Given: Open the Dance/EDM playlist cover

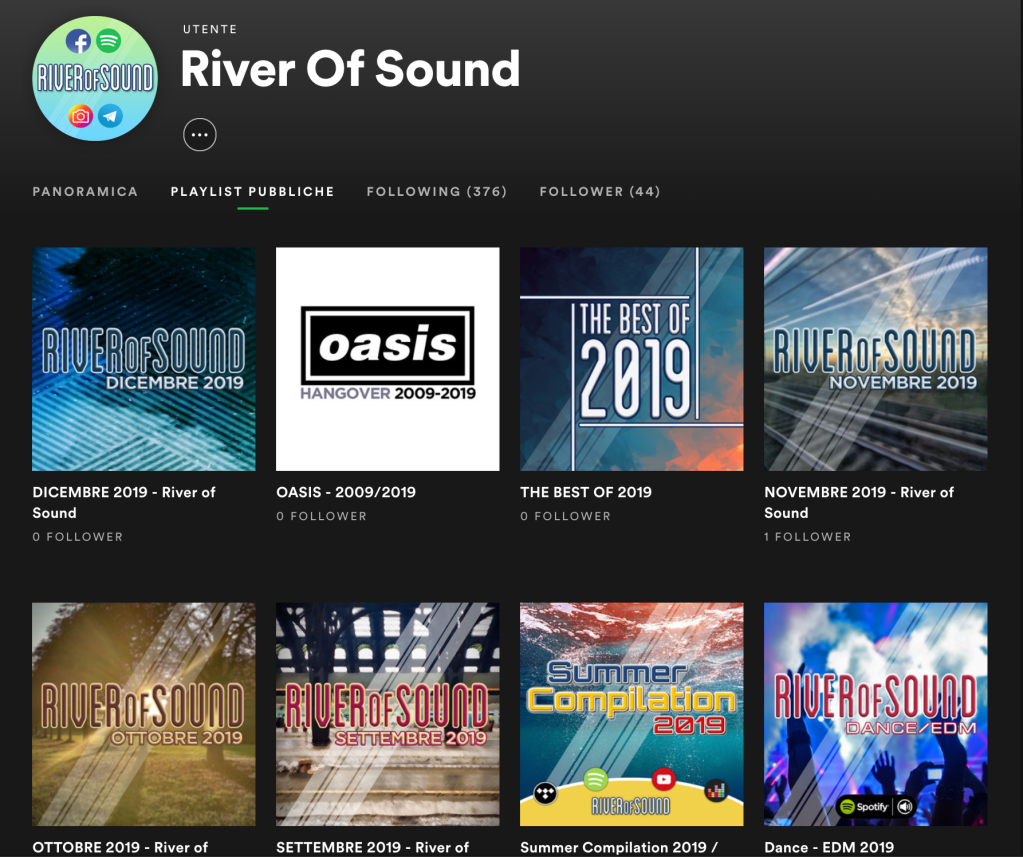Looking at the screenshot, I should pos(875,714).
